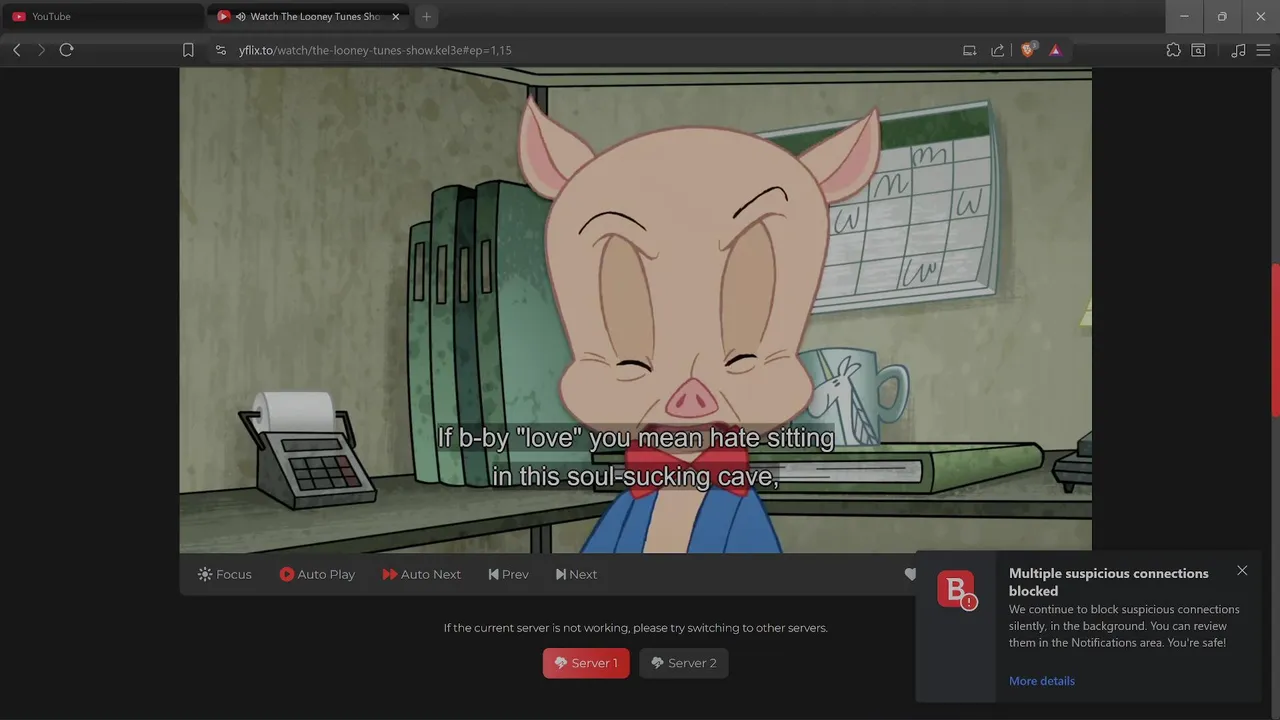
Task: Toggle the browser sidebar panel icon
Action: pyautogui.click(x=1198, y=50)
